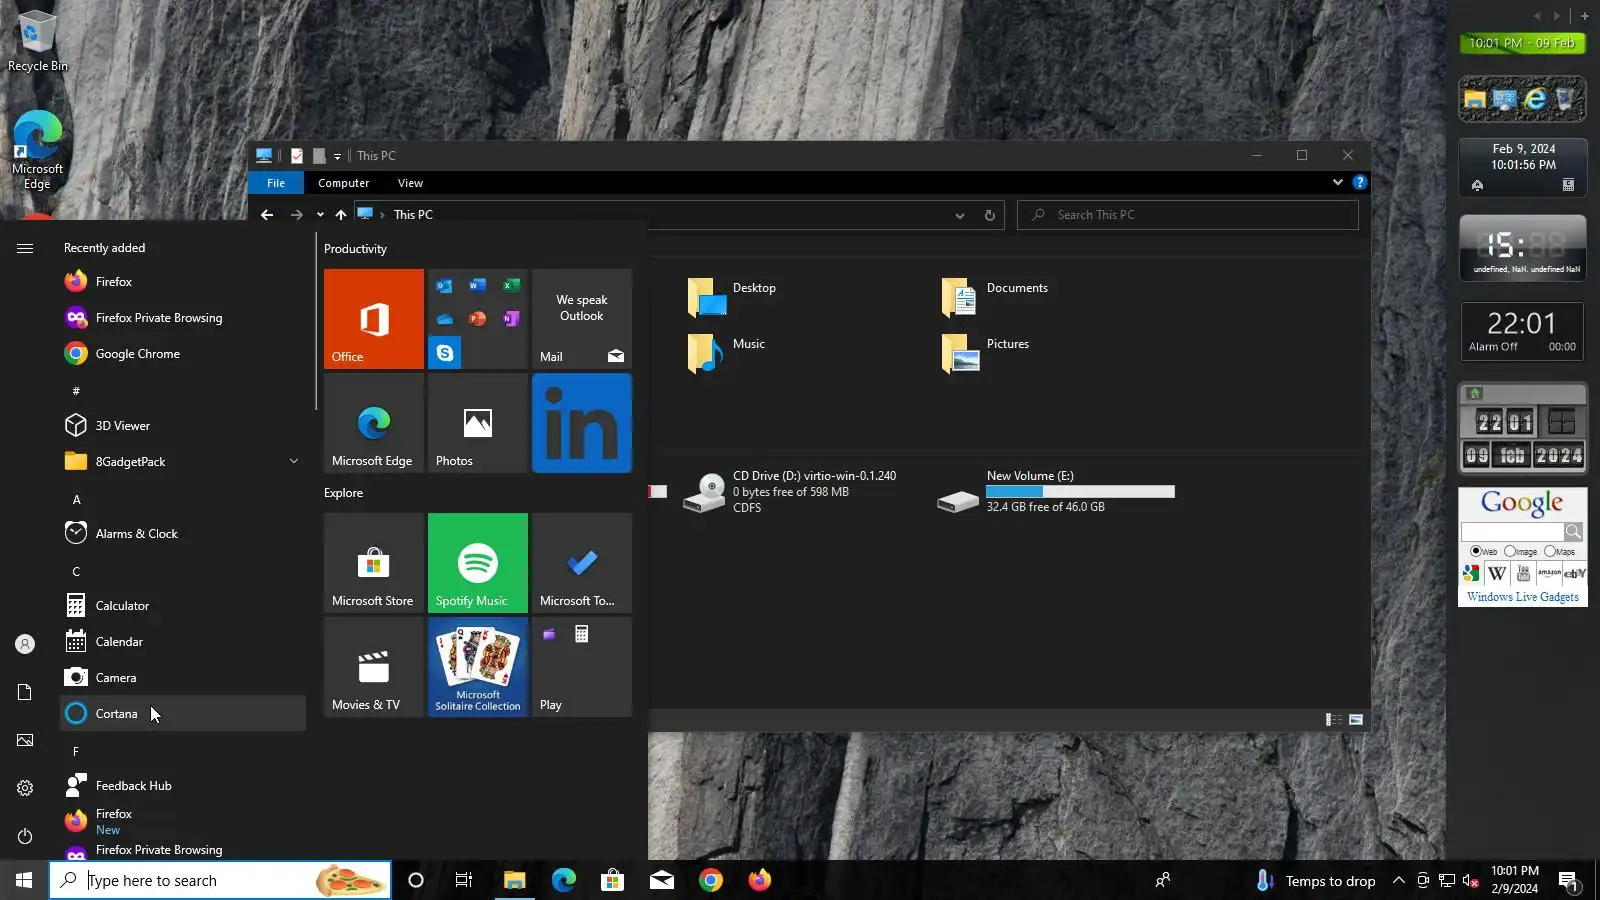
Task: Open Feedback Hub
Action: coord(183,786)
